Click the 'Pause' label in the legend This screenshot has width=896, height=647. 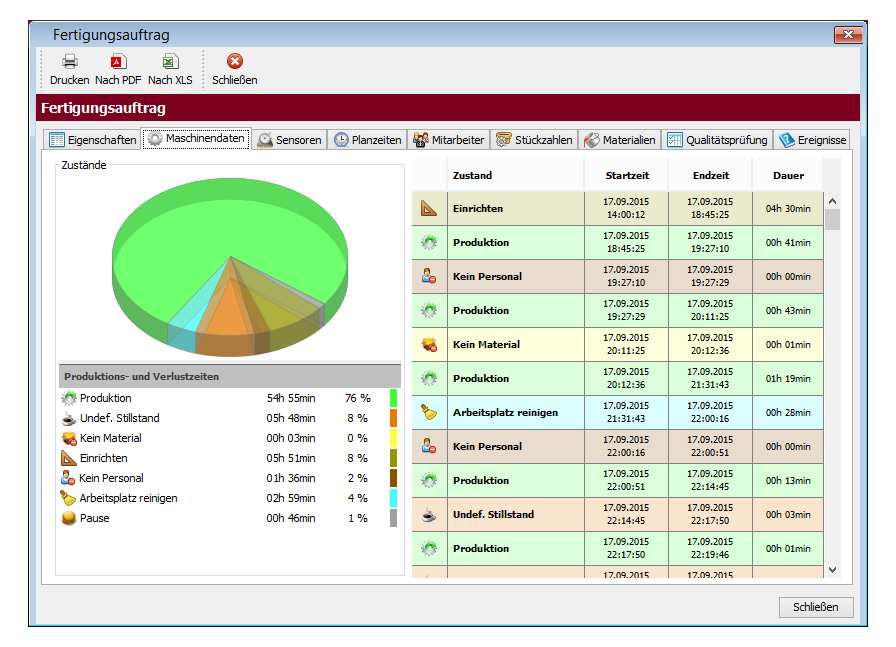(x=94, y=518)
